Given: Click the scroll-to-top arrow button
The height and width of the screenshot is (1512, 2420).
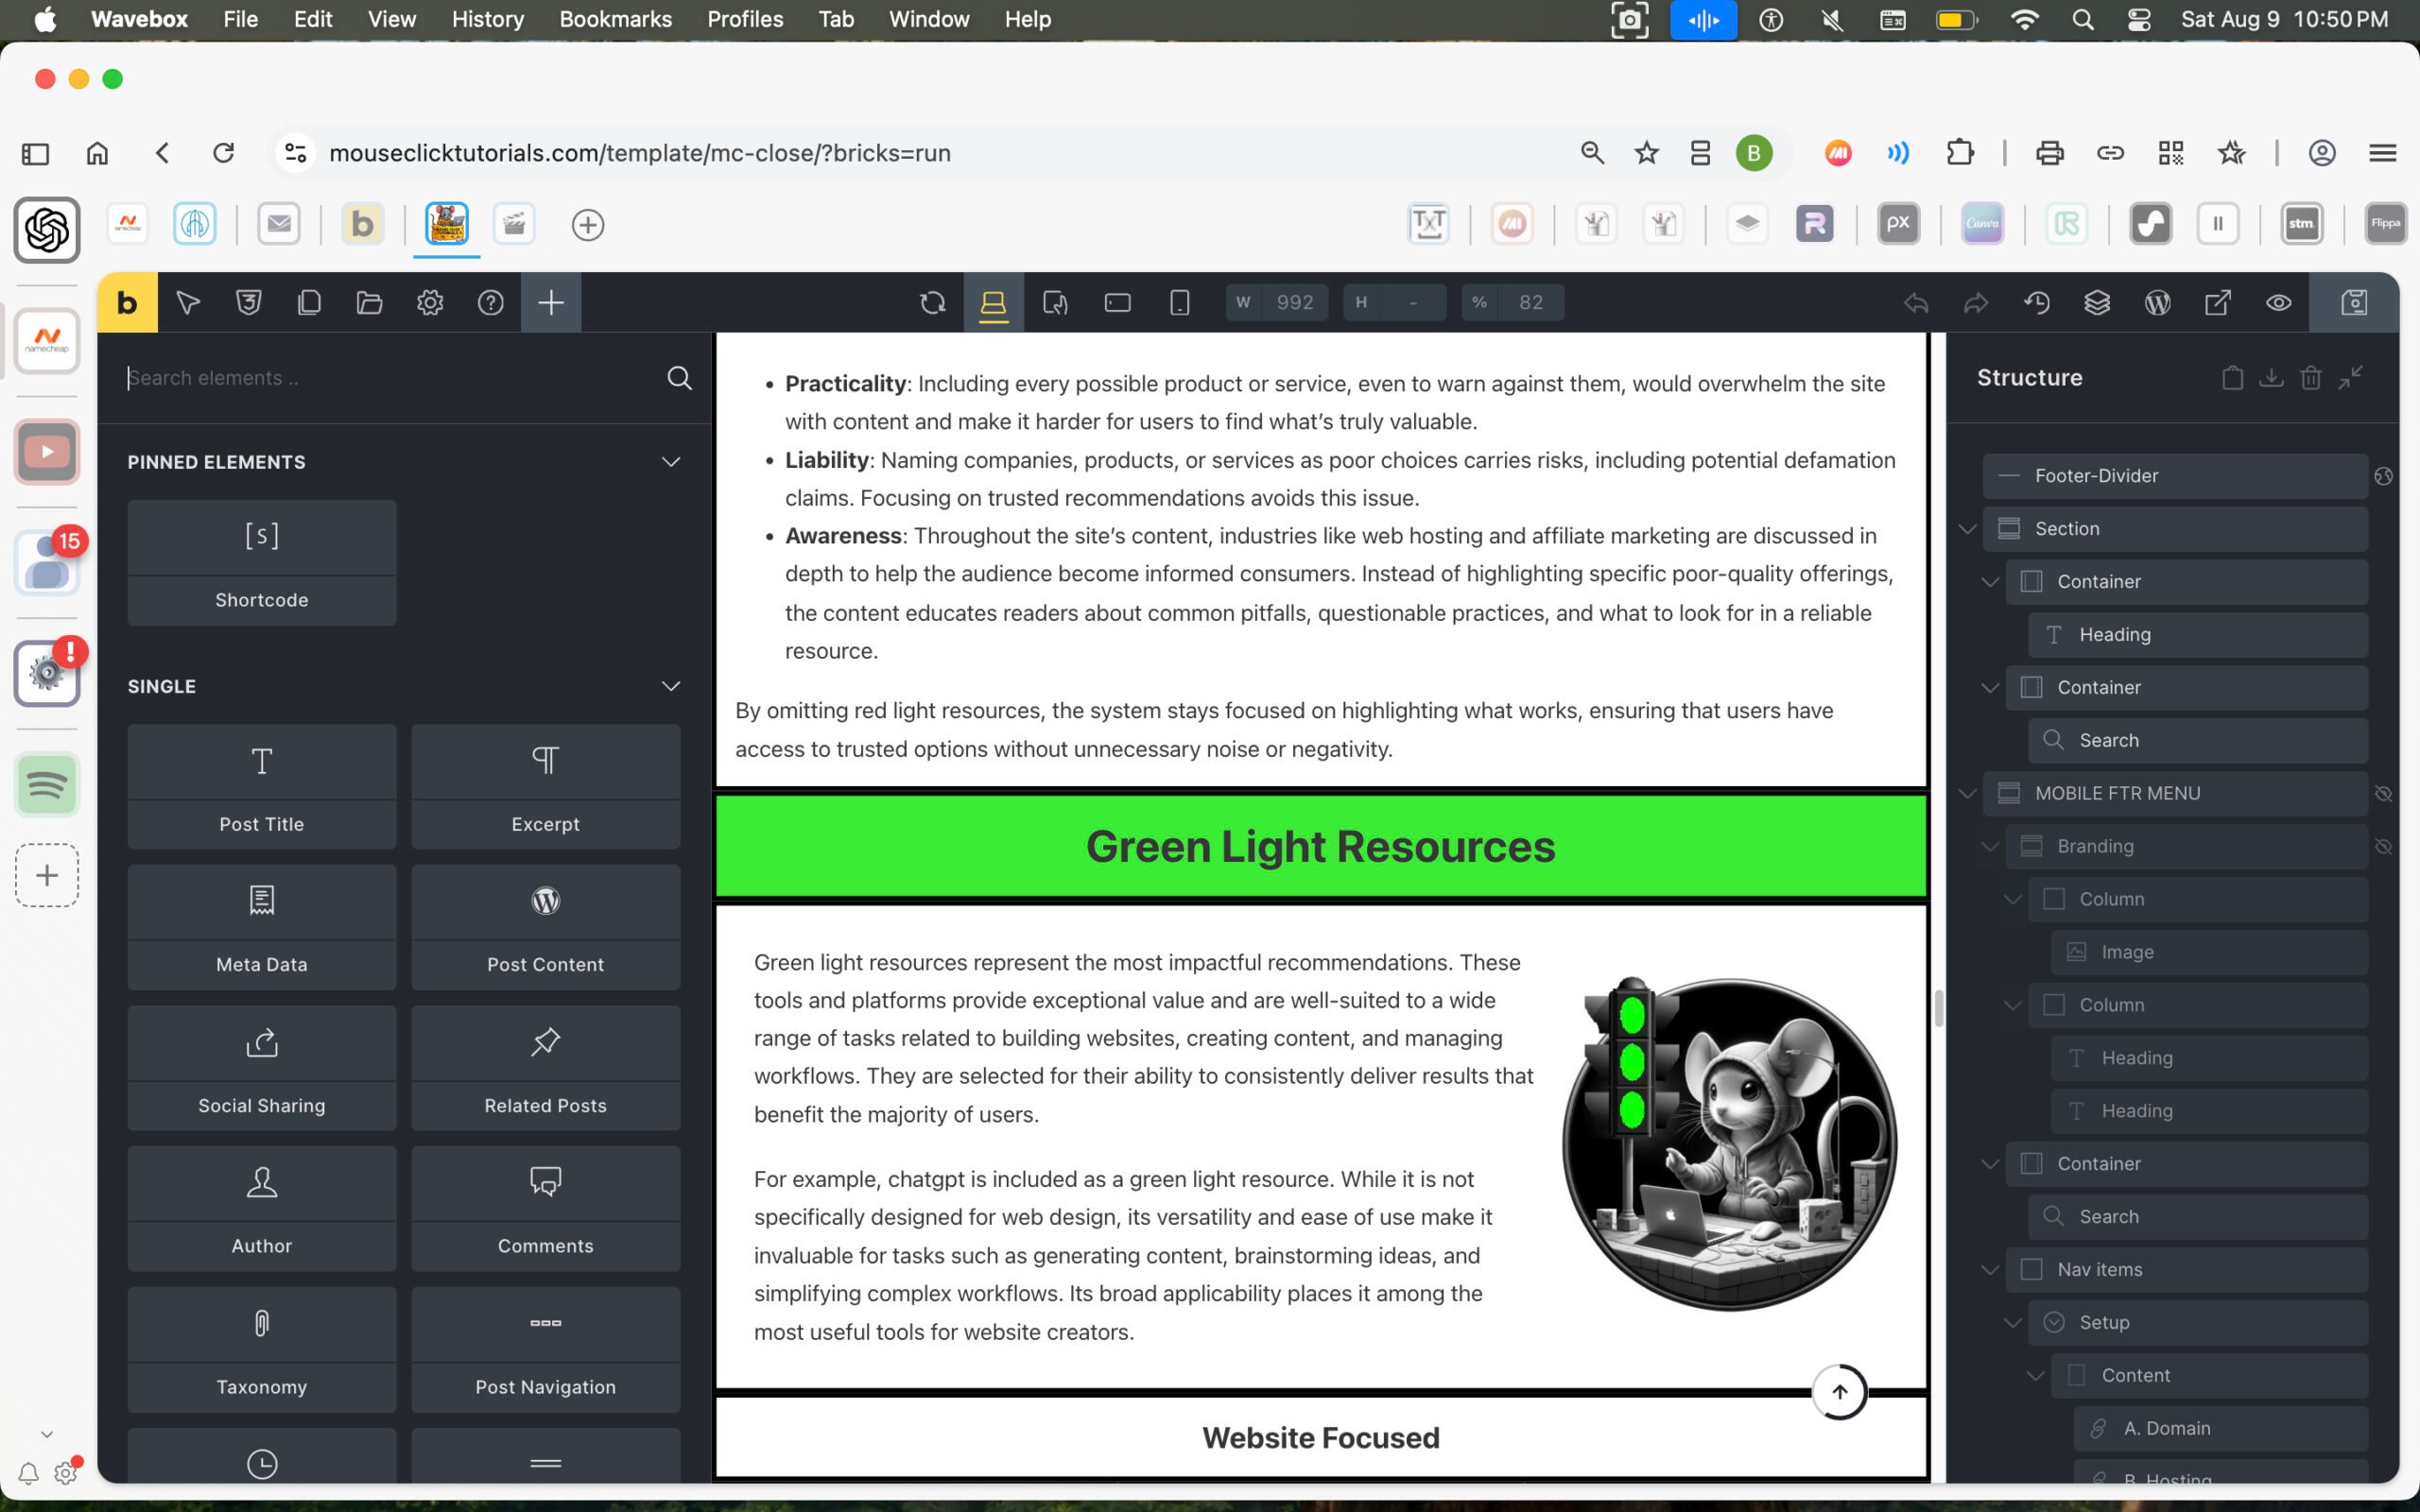Looking at the screenshot, I should click(x=1839, y=1392).
